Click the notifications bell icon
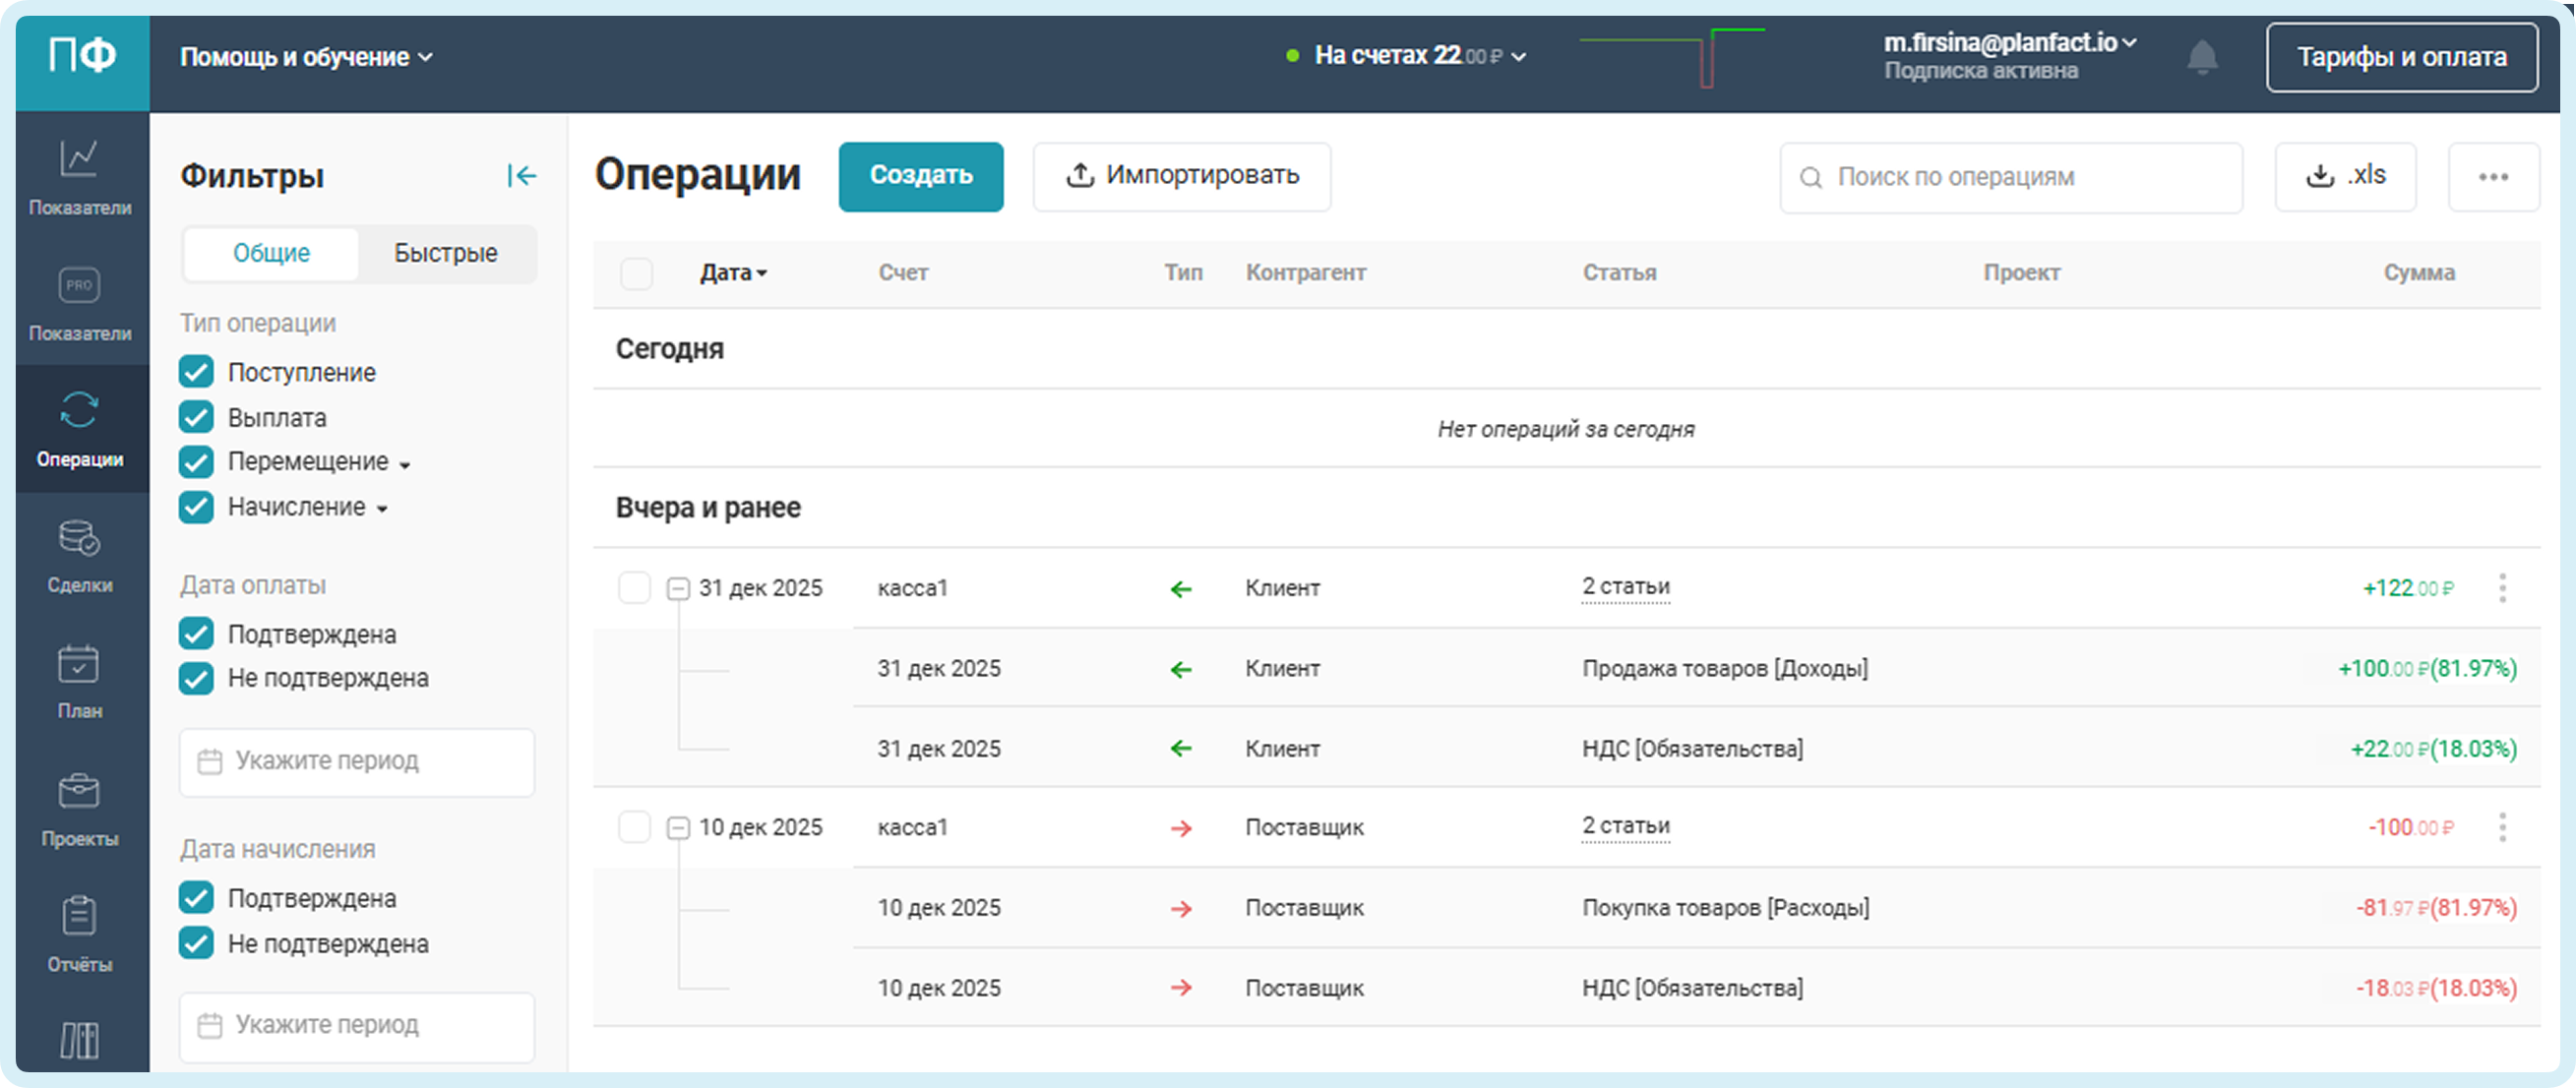Image resolution: width=2576 pixels, height=1088 pixels. (x=2201, y=58)
